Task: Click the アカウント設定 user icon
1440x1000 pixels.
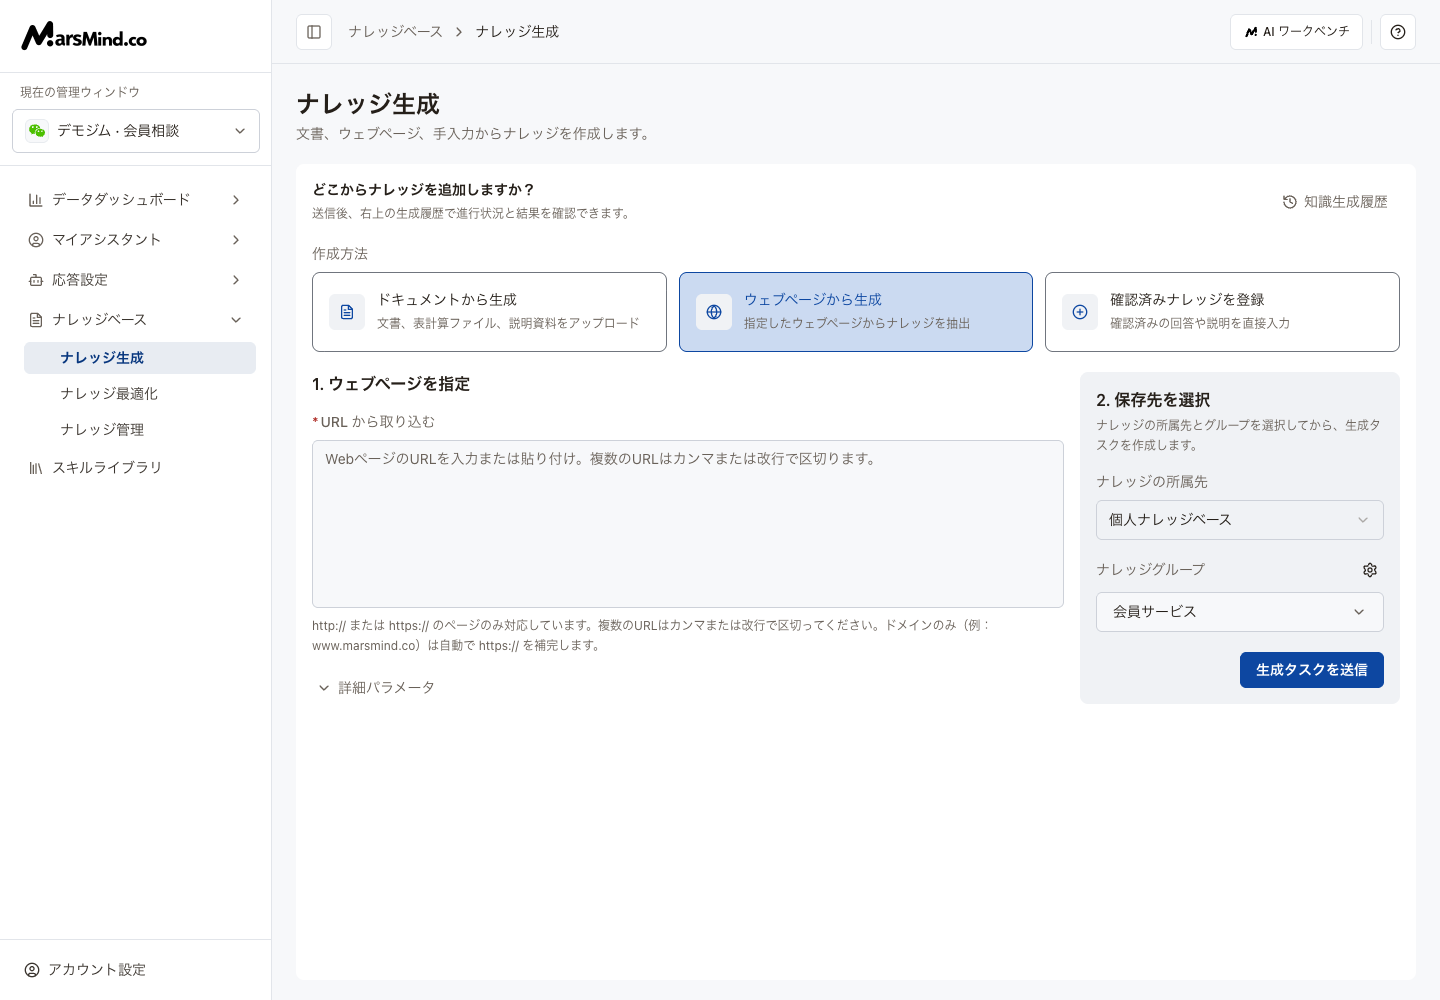Action: pos(32,970)
